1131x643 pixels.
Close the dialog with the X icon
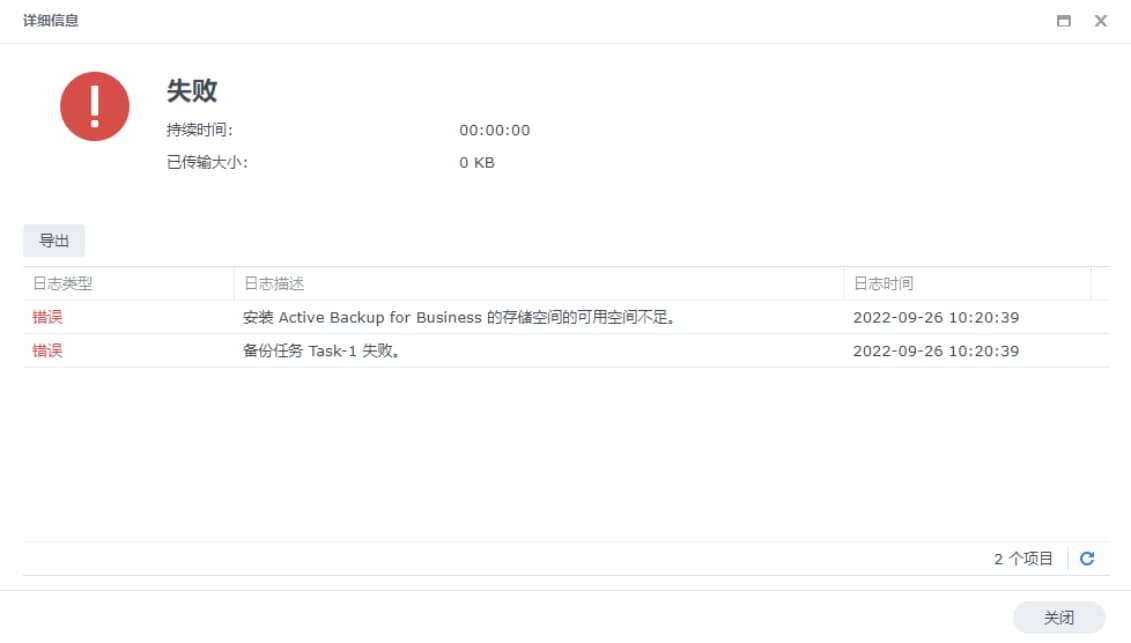click(1100, 21)
